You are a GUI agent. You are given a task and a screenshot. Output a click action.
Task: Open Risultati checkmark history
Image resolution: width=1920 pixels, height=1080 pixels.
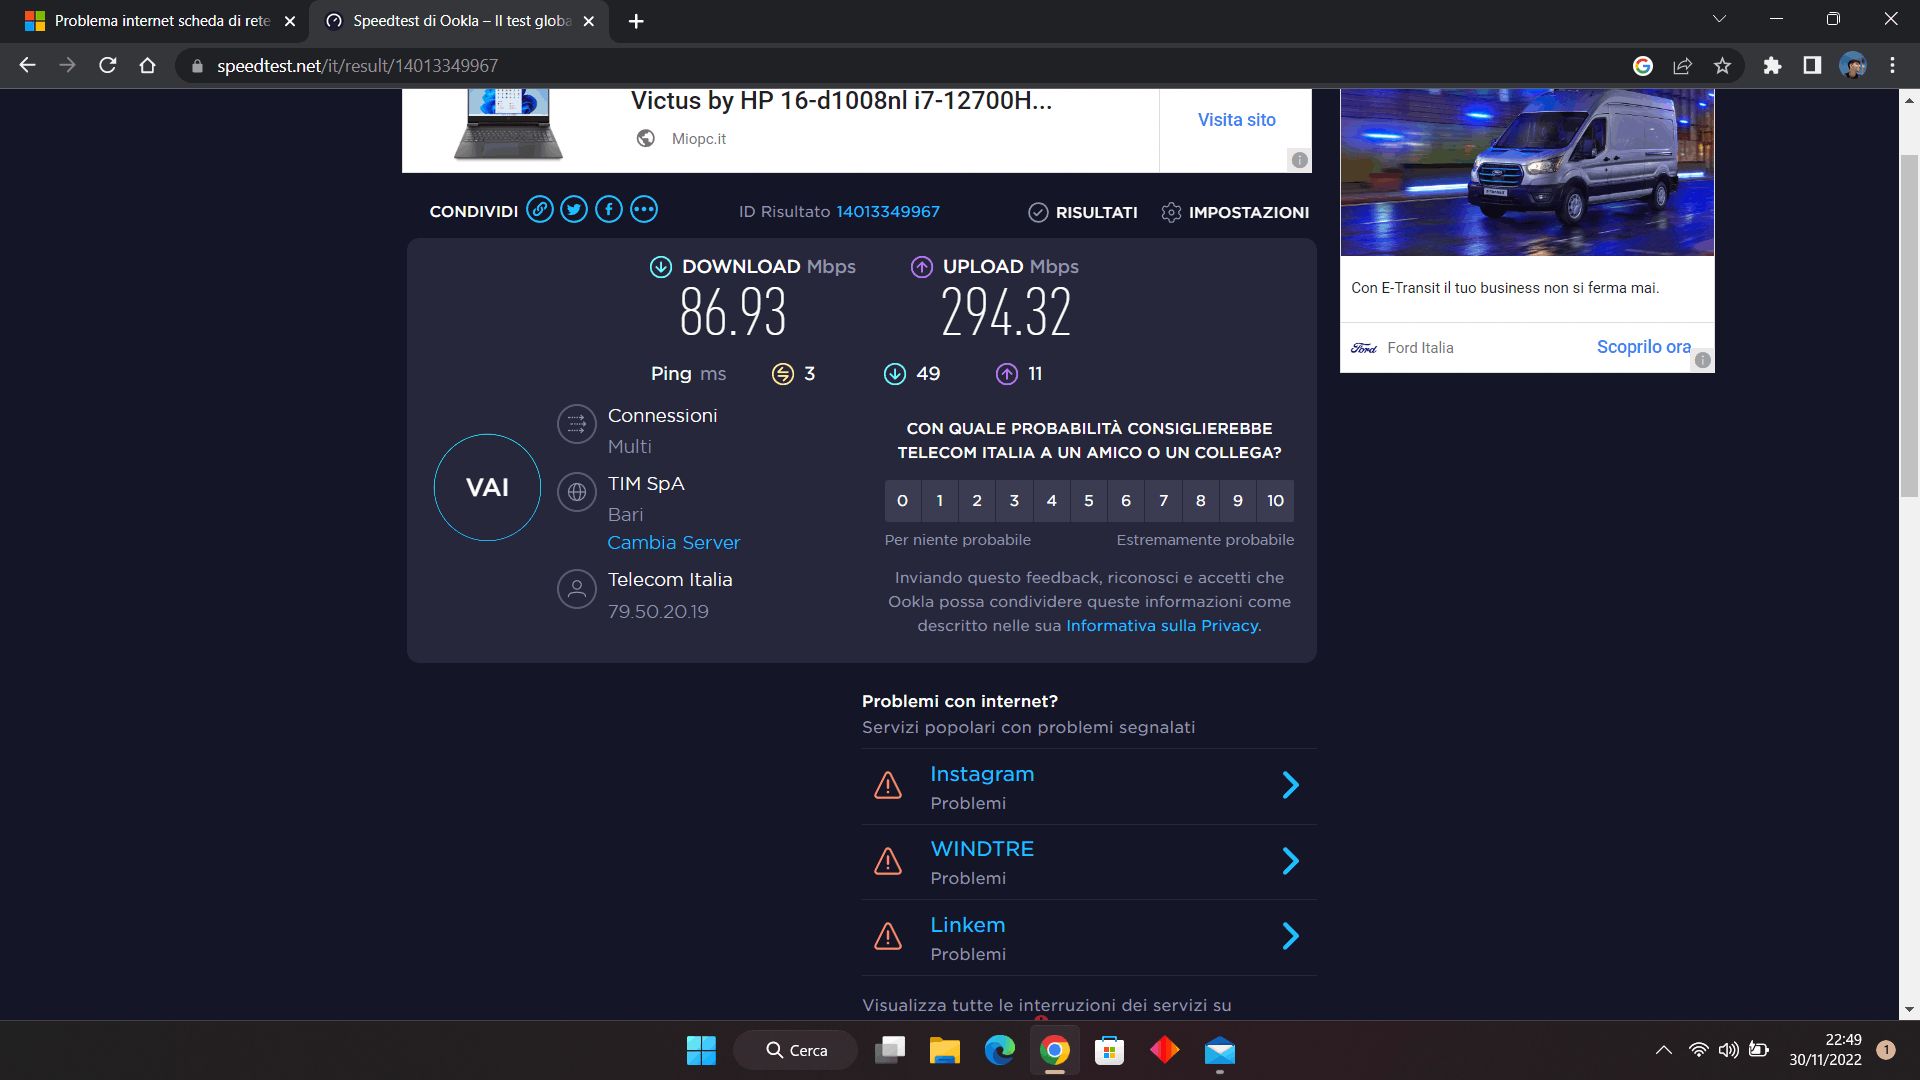1038,212
